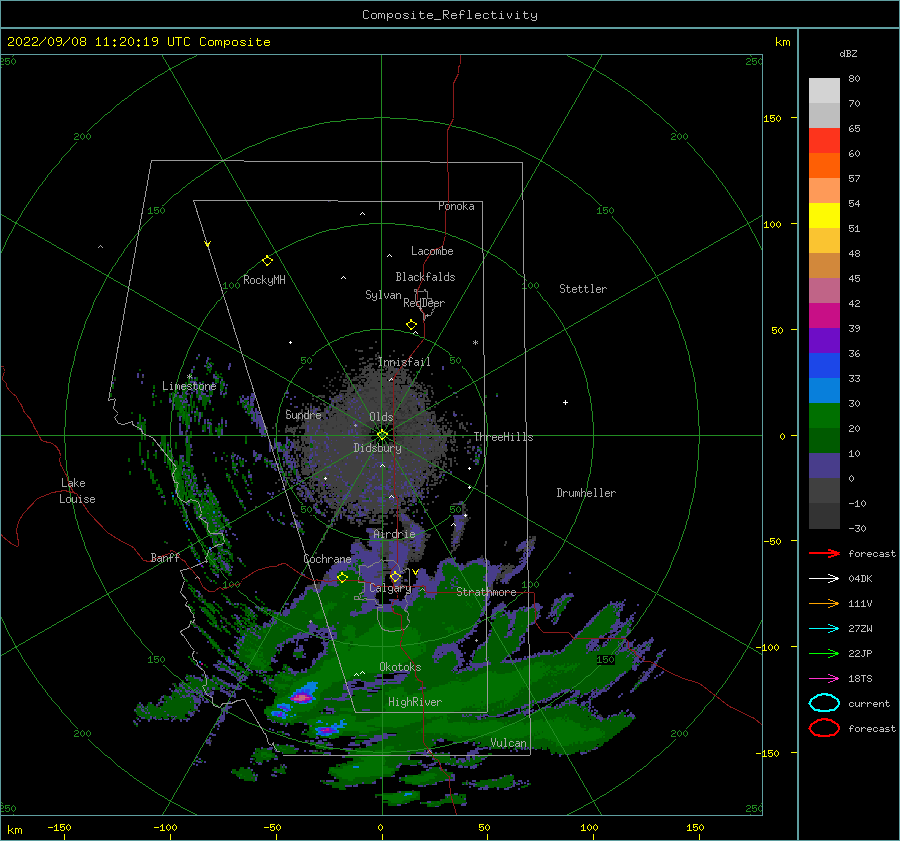
Task: Click the Lacombe label
Action: pos(432,251)
